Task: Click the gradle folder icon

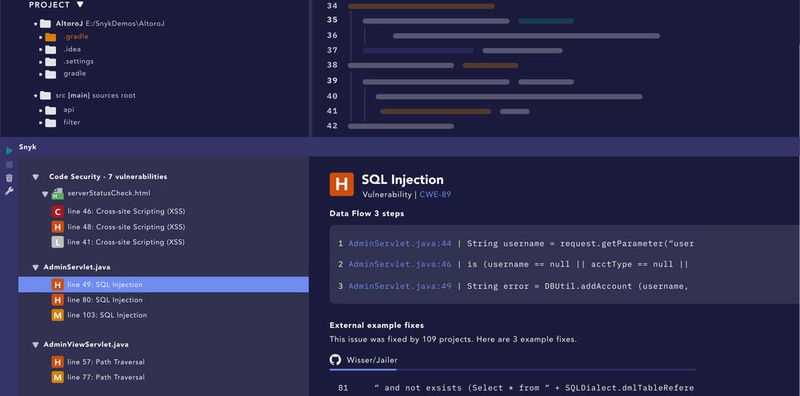Action: (x=51, y=74)
